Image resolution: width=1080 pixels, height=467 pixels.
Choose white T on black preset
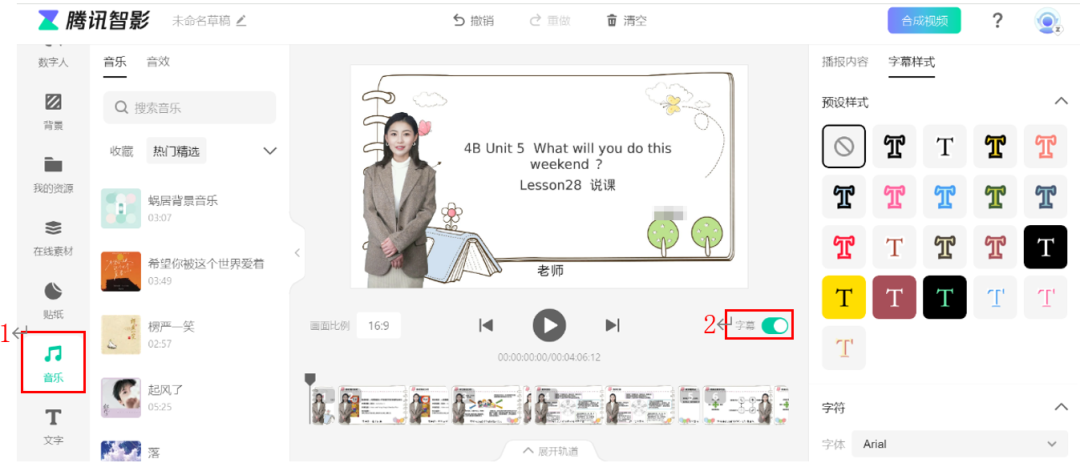[1046, 247]
